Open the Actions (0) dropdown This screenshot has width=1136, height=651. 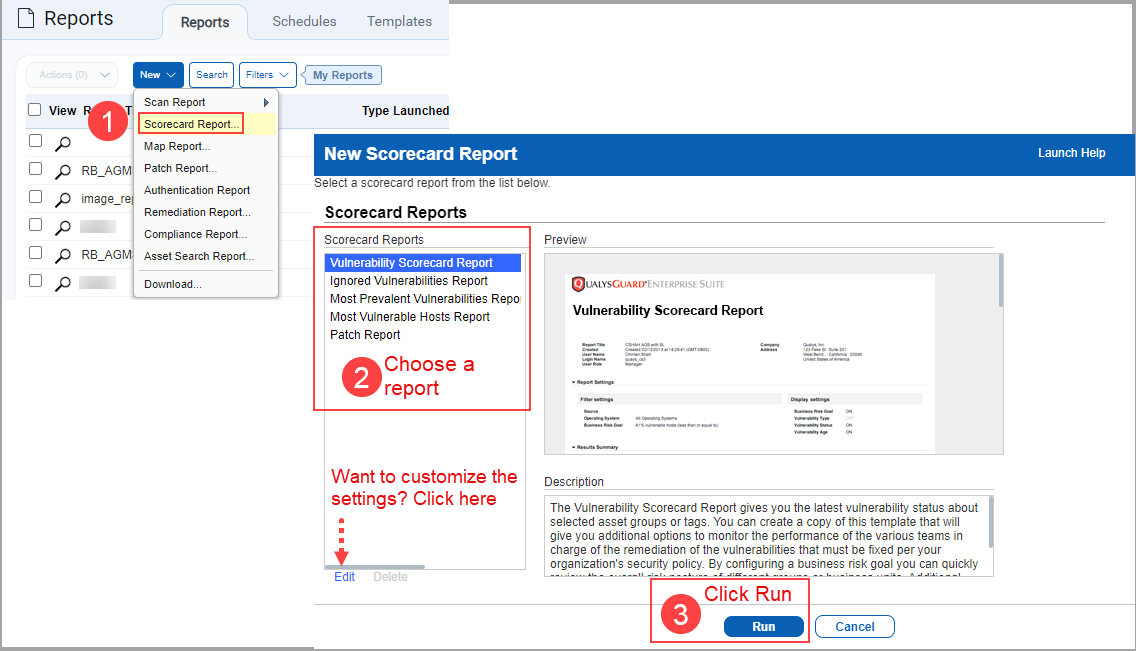pos(72,75)
